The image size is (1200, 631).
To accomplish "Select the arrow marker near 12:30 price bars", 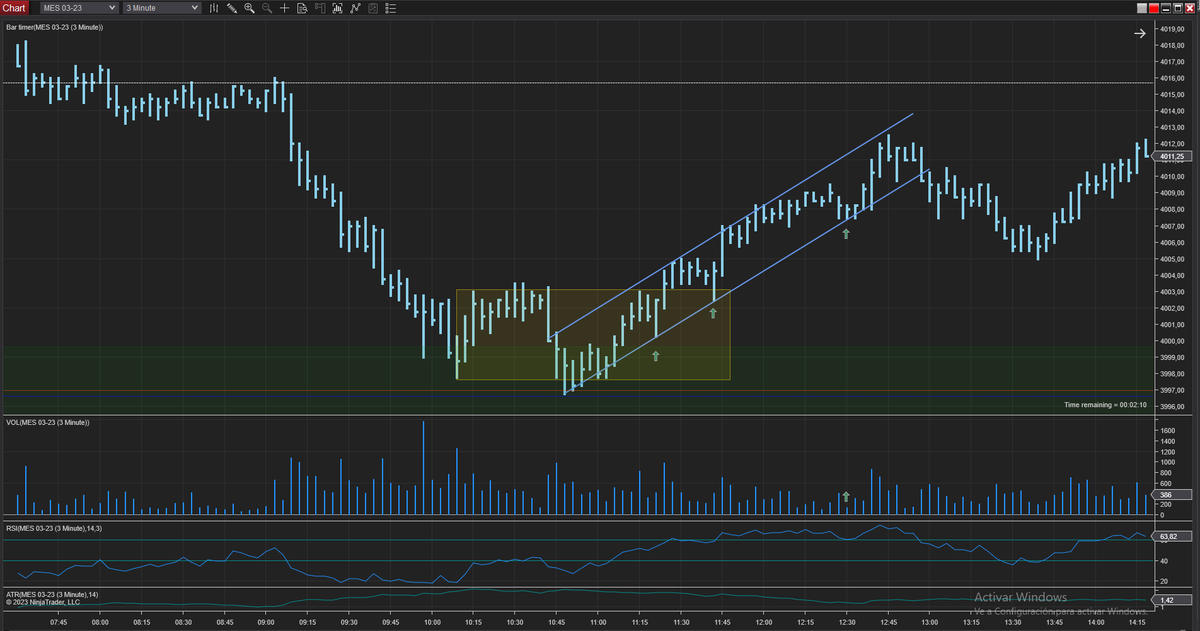I will (846, 233).
